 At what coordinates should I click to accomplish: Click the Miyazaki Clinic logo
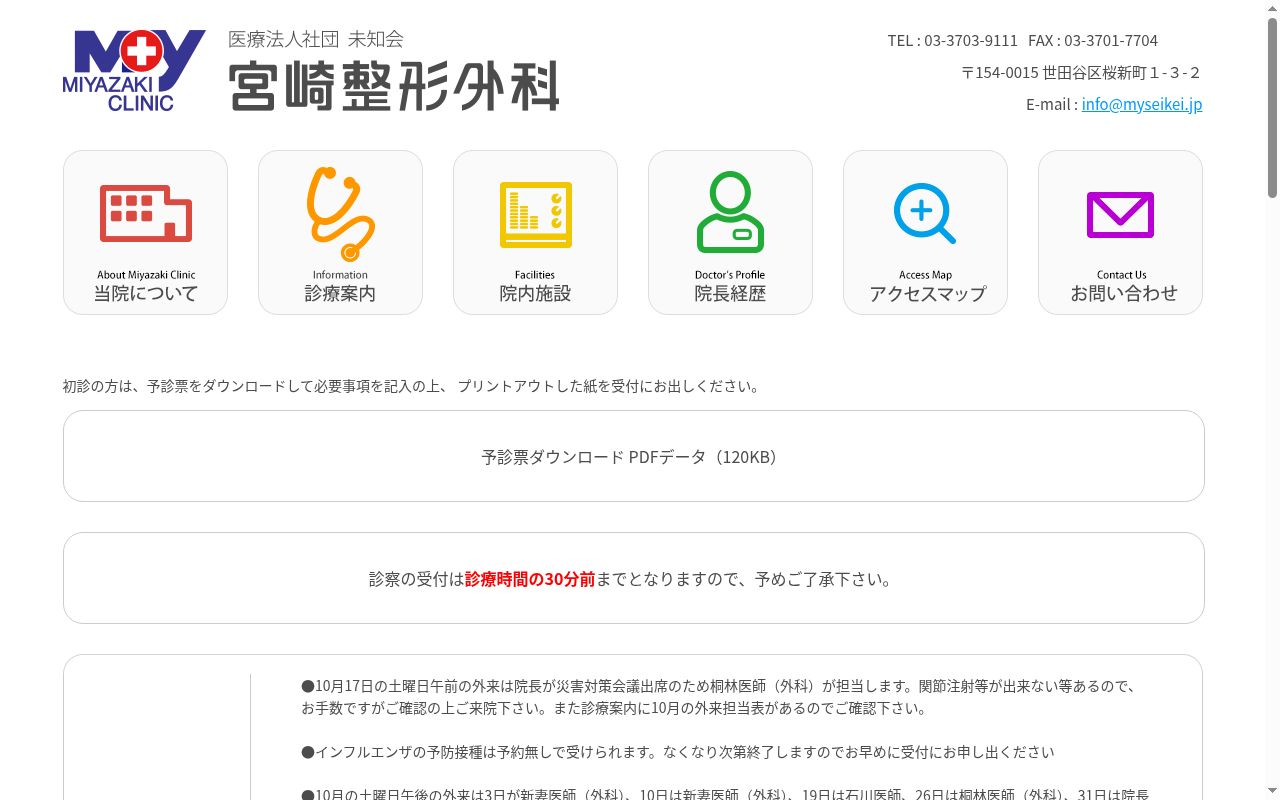pyautogui.click(x=134, y=70)
